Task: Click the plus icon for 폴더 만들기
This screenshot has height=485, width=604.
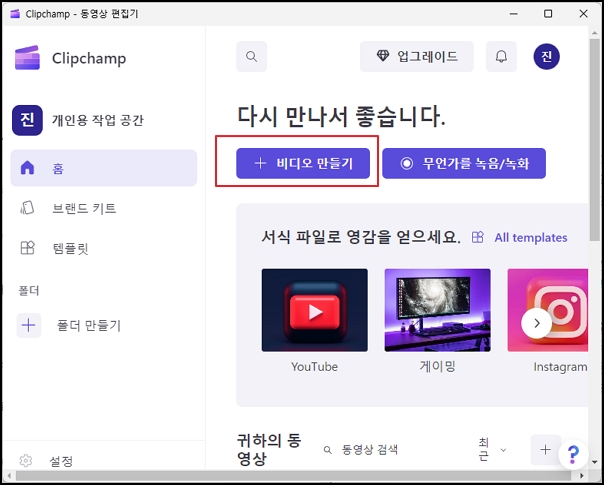Action: [29, 326]
